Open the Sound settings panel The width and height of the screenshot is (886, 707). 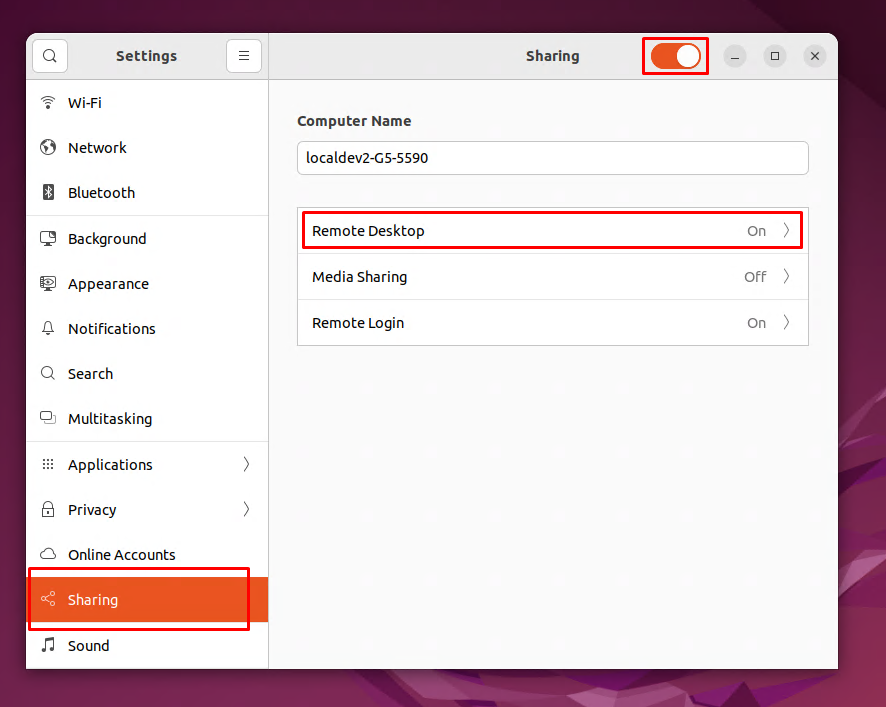coord(147,645)
